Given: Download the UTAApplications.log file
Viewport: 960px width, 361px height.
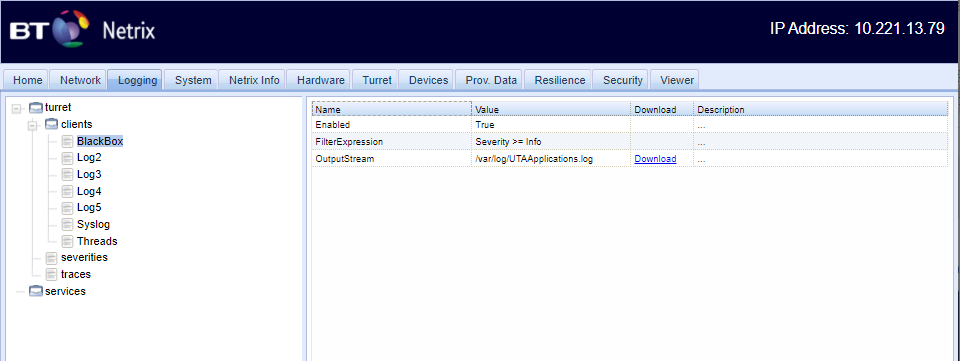Looking at the screenshot, I should [655, 159].
